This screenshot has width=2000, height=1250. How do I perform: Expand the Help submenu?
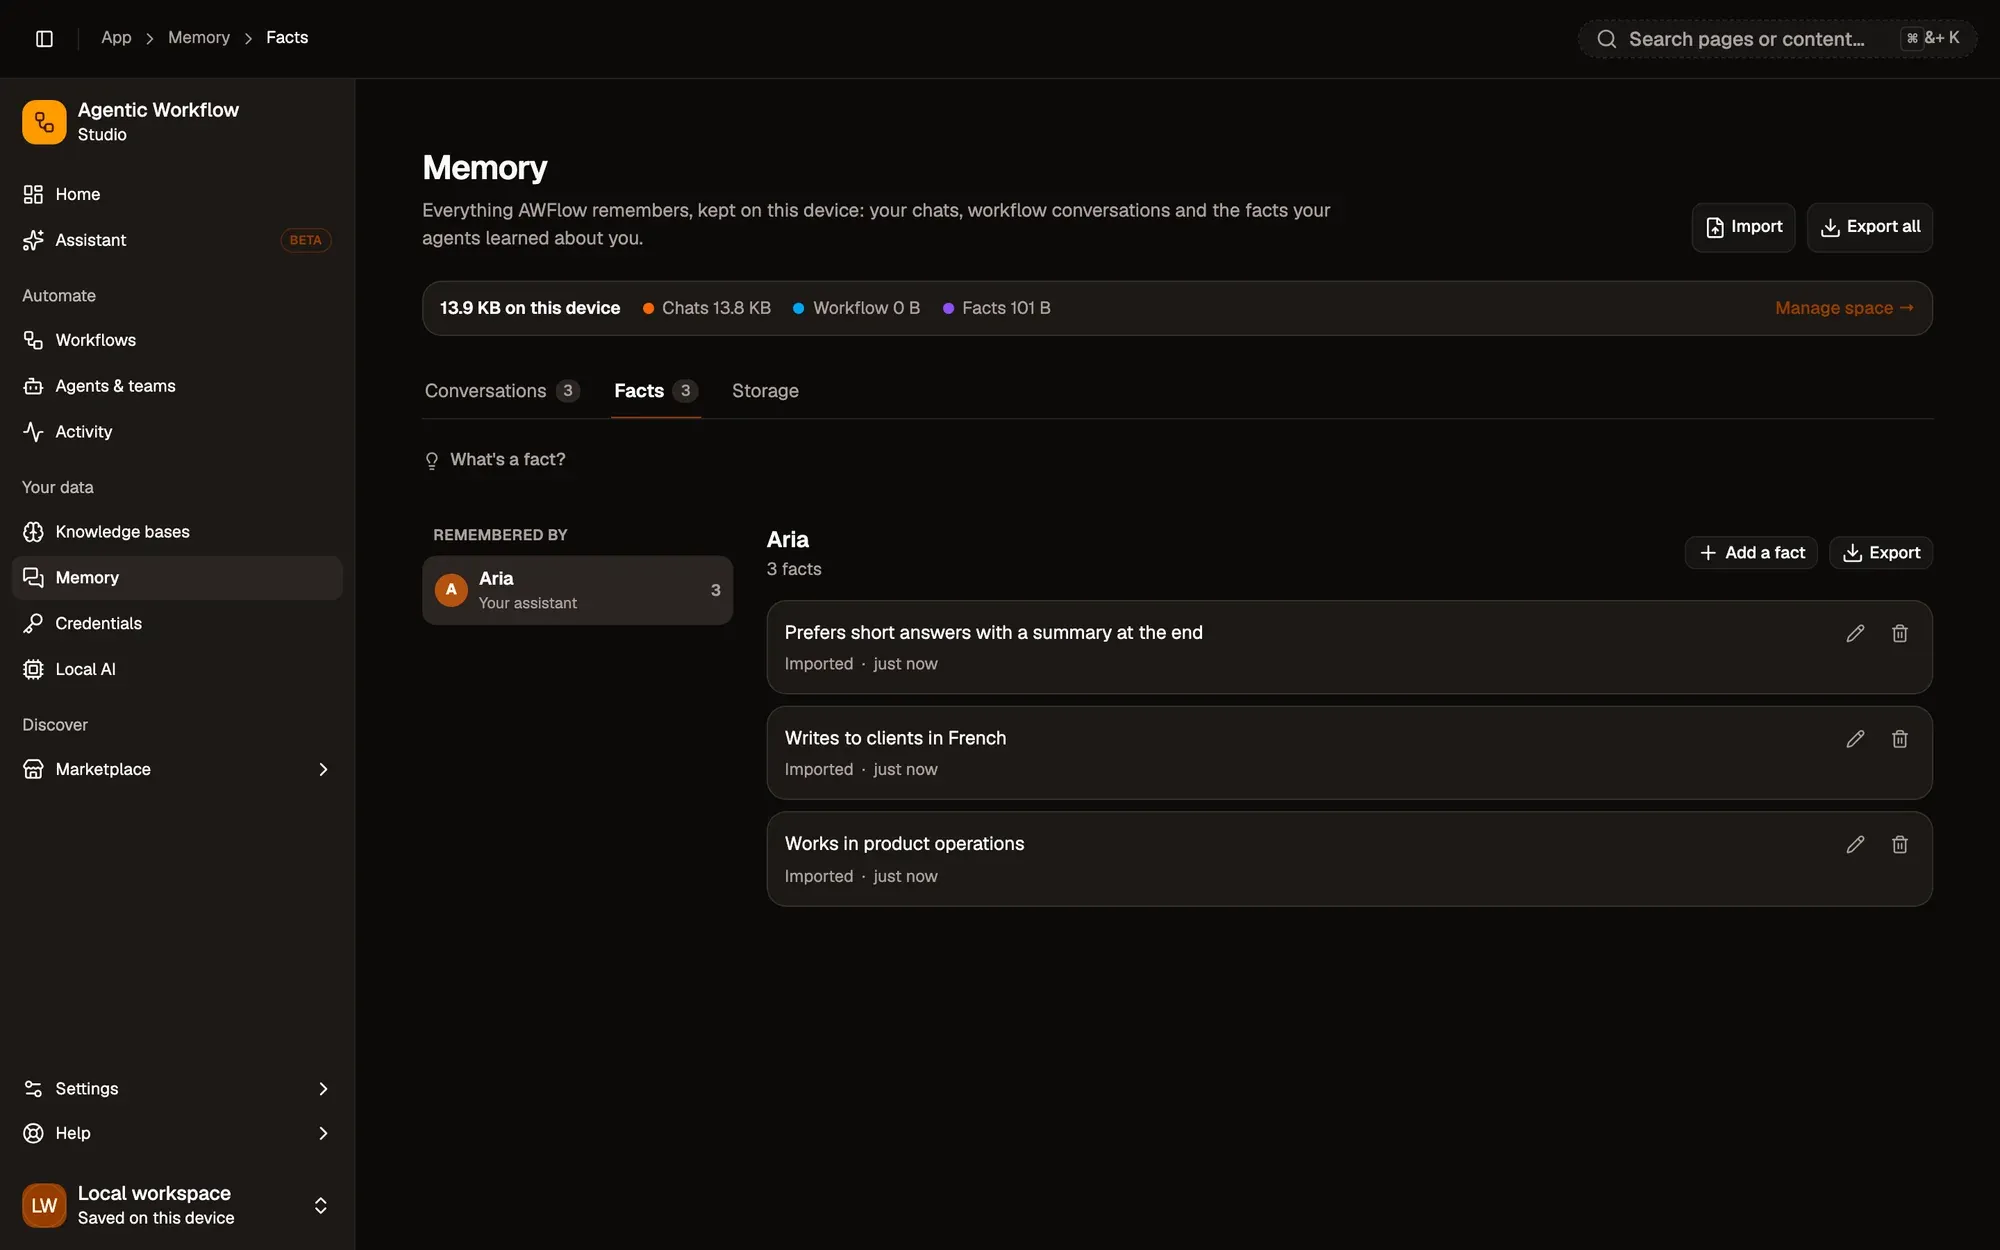(322, 1133)
